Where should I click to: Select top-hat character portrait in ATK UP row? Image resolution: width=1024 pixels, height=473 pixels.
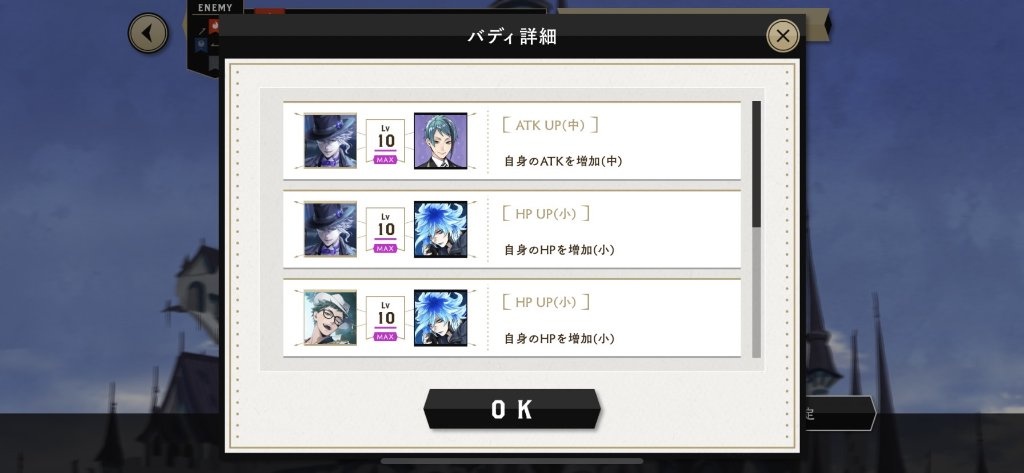pos(330,140)
